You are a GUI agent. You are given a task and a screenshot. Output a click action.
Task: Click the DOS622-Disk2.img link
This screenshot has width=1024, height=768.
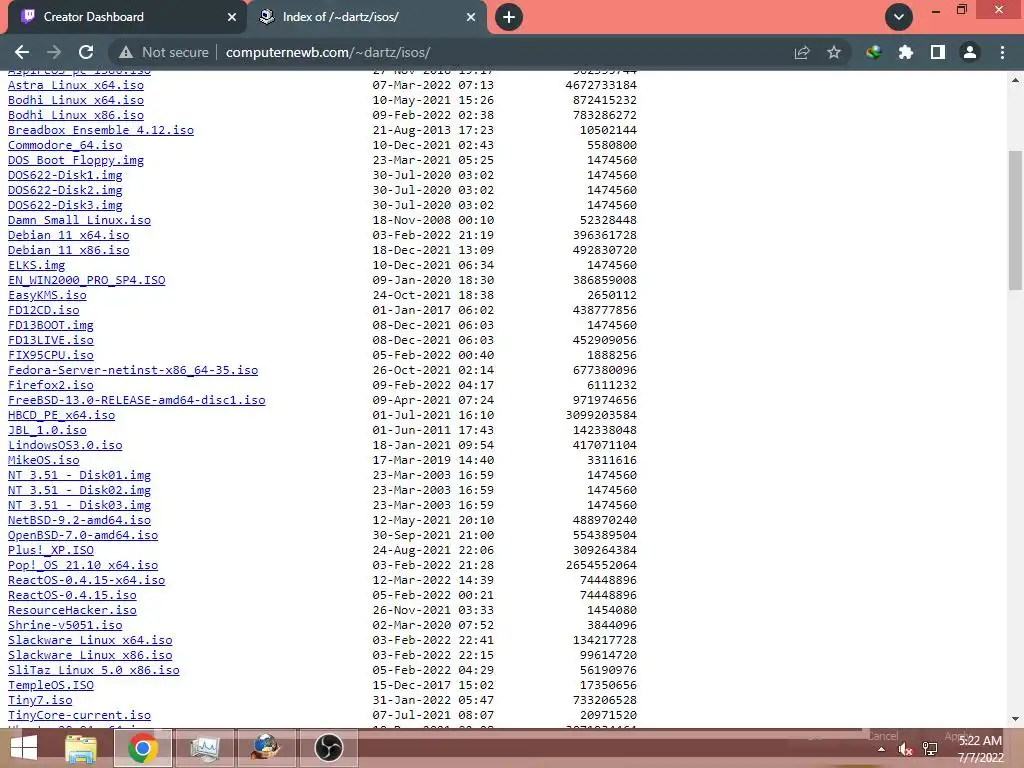[65, 190]
